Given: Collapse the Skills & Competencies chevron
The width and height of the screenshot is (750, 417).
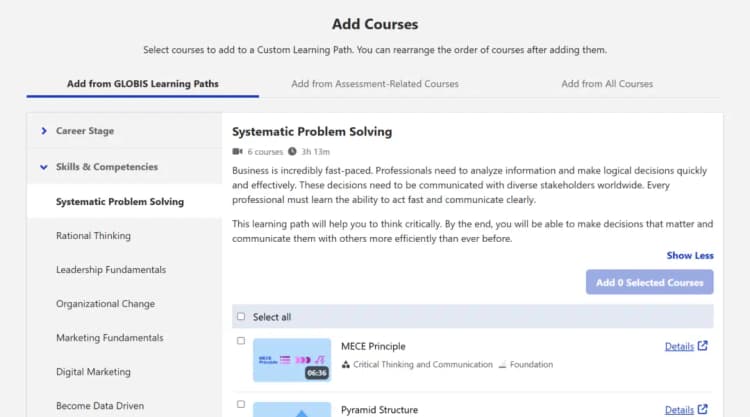Looking at the screenshot, I should 44,167.
